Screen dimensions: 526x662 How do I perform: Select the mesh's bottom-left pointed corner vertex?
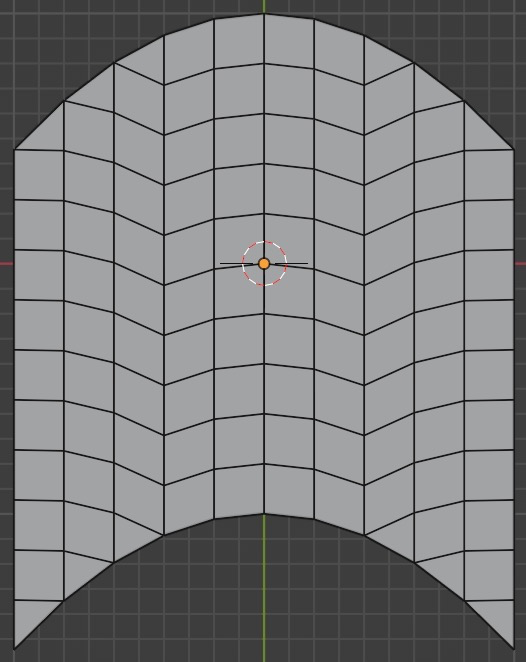(x=14, y=649)
